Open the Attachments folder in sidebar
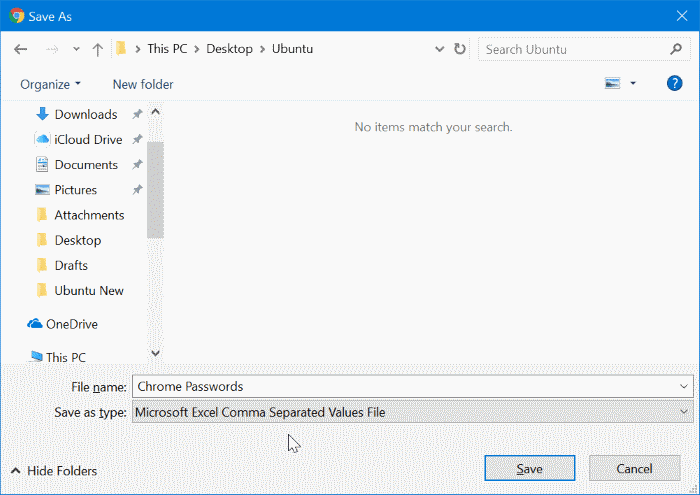 point(89,215)
